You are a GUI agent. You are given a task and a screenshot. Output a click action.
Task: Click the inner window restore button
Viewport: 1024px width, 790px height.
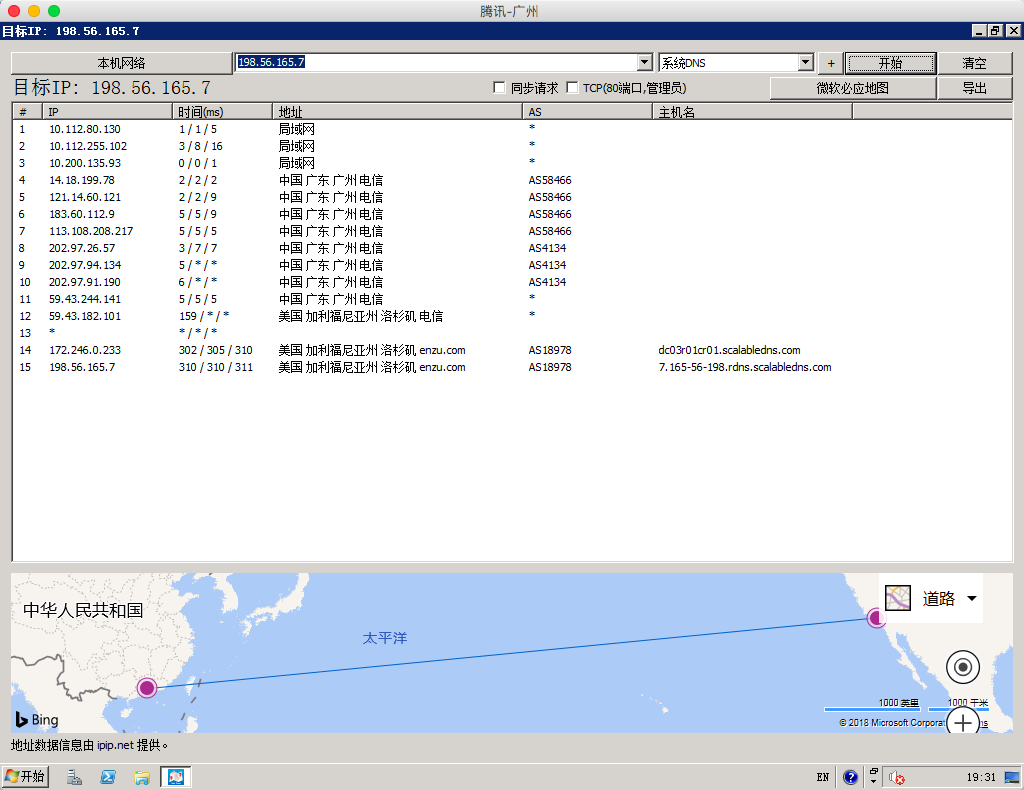pyautogui.click(x=995, y=31)
